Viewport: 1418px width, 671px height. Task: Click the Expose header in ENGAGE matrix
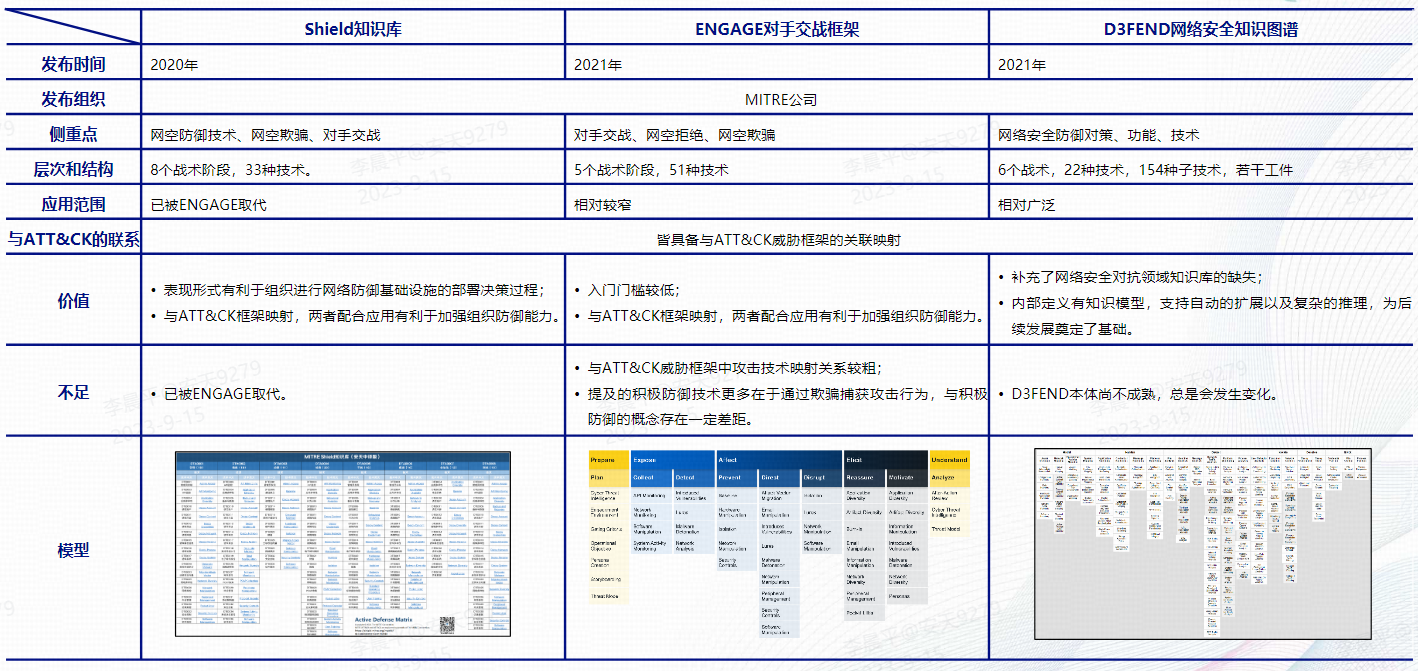673,460
